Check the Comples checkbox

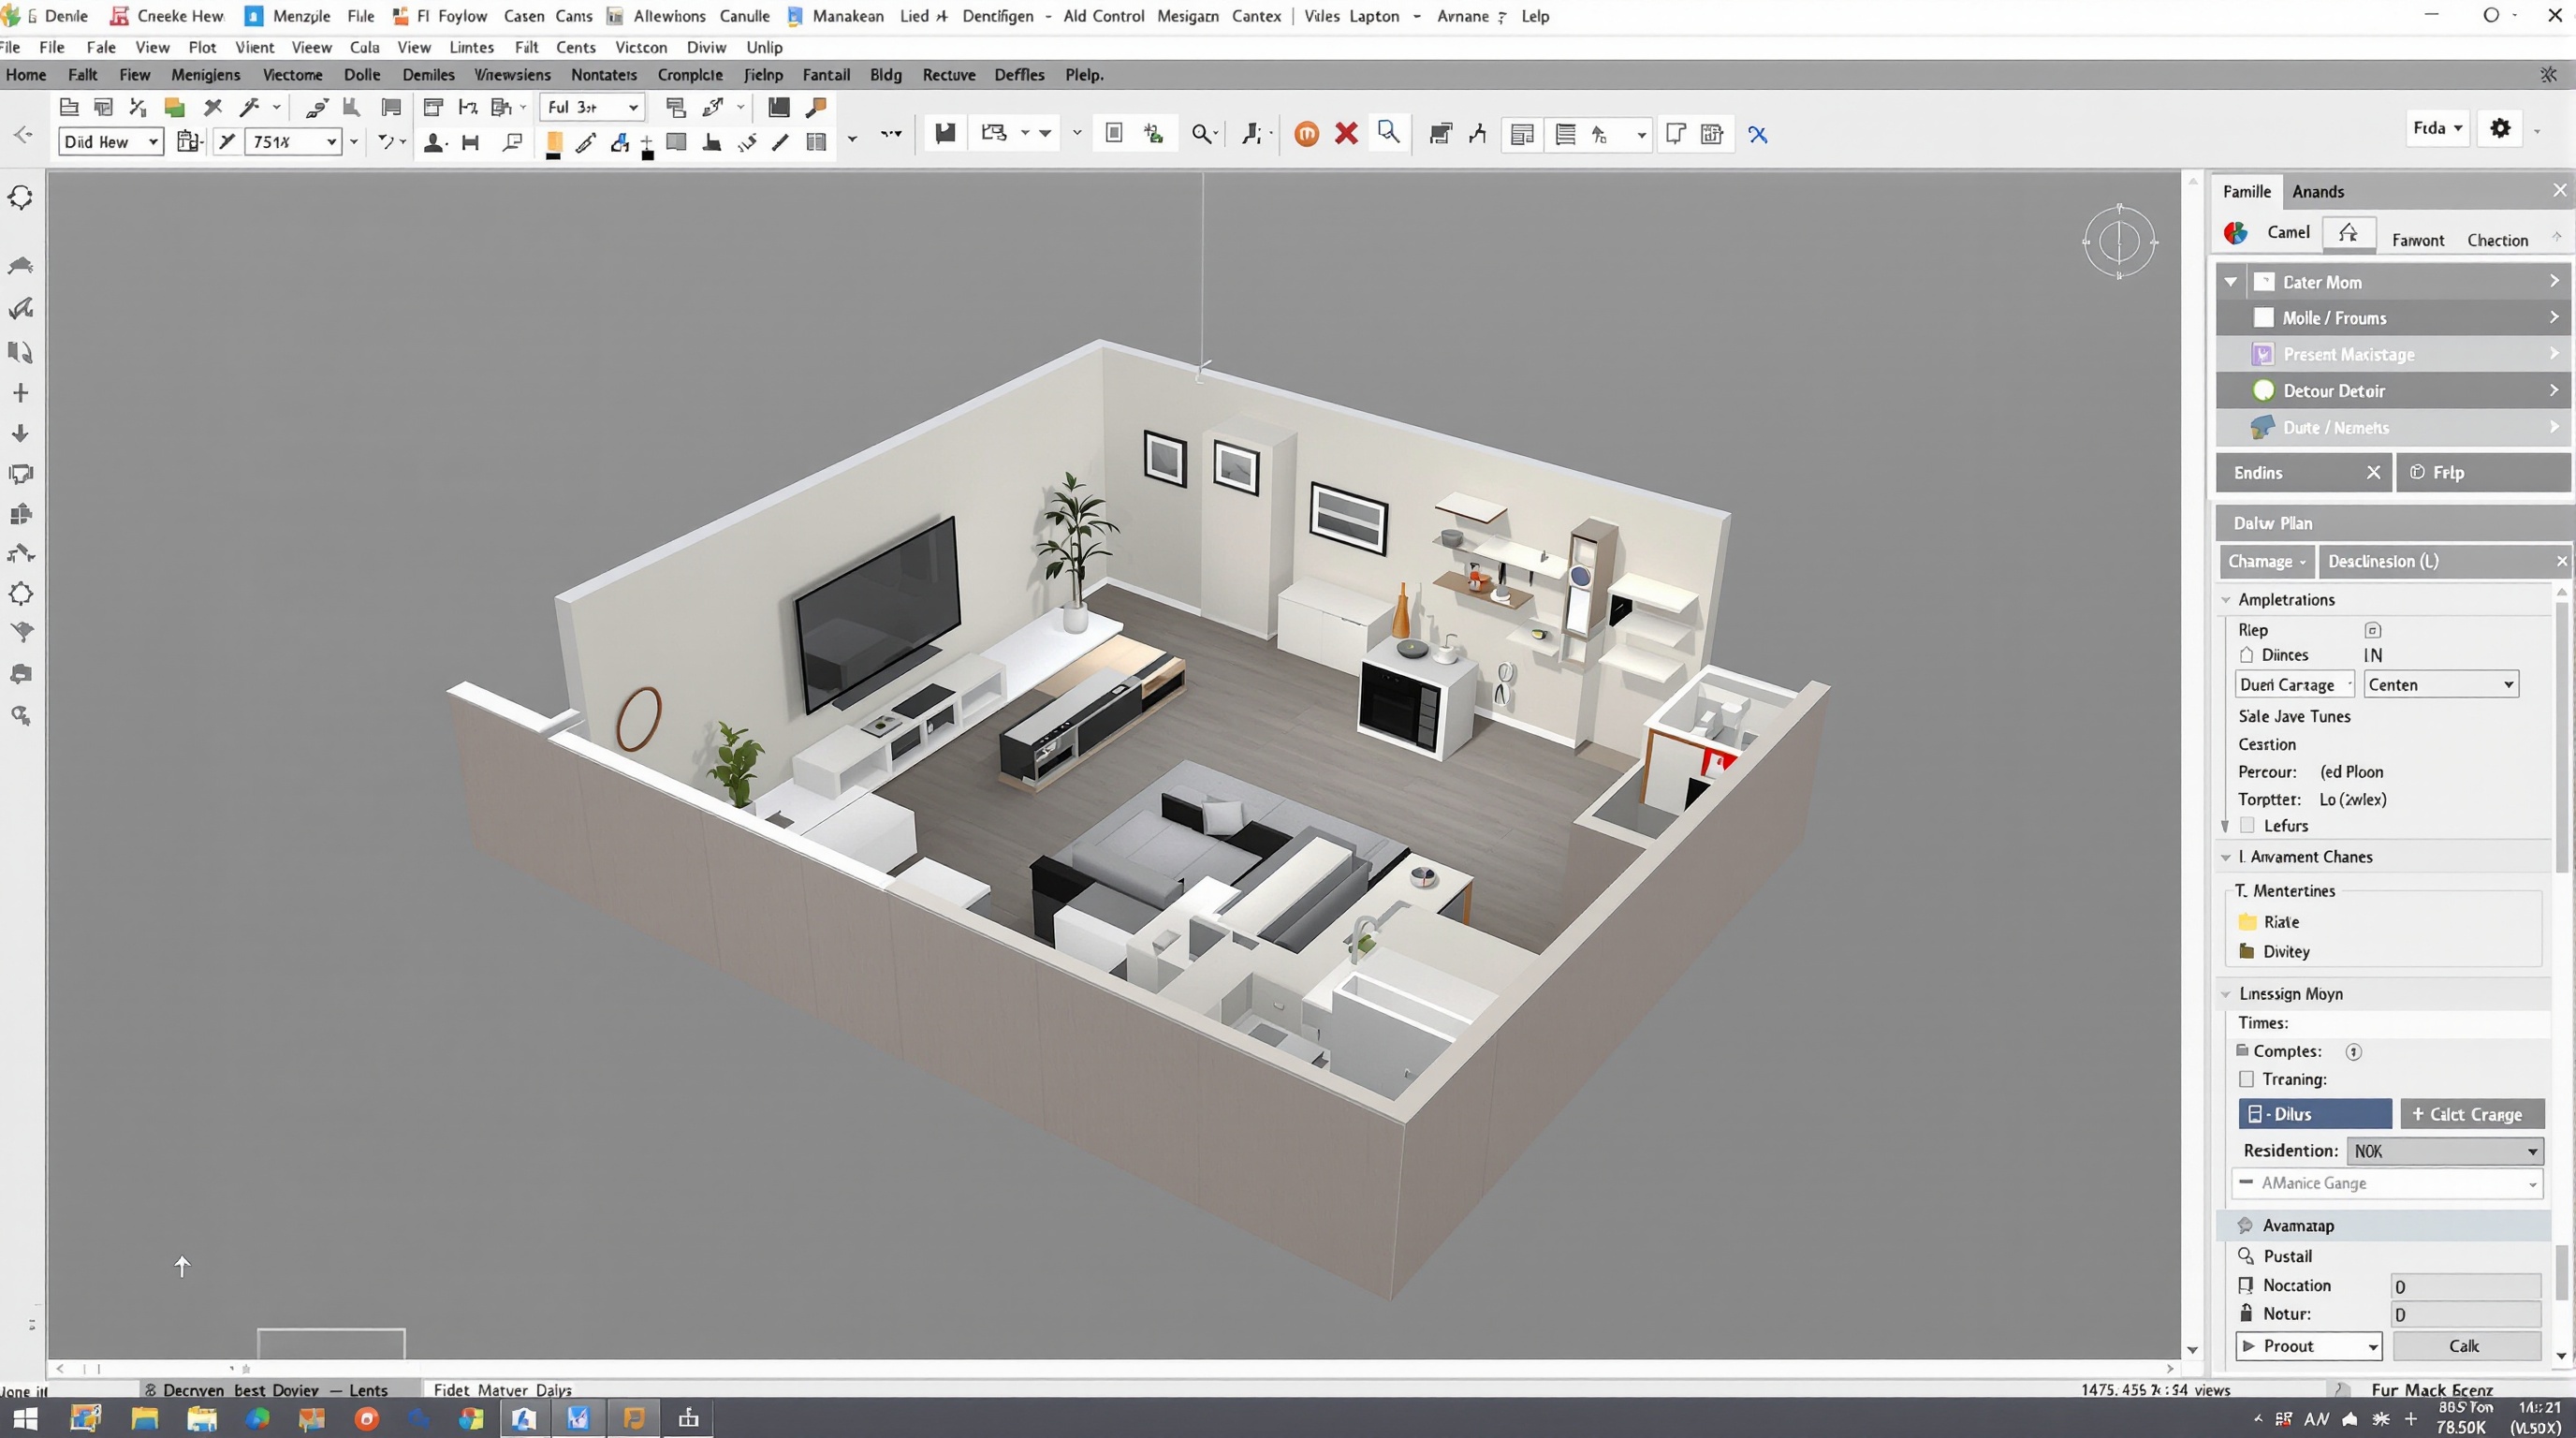pyautogui.click(x=2243, y=1051)
